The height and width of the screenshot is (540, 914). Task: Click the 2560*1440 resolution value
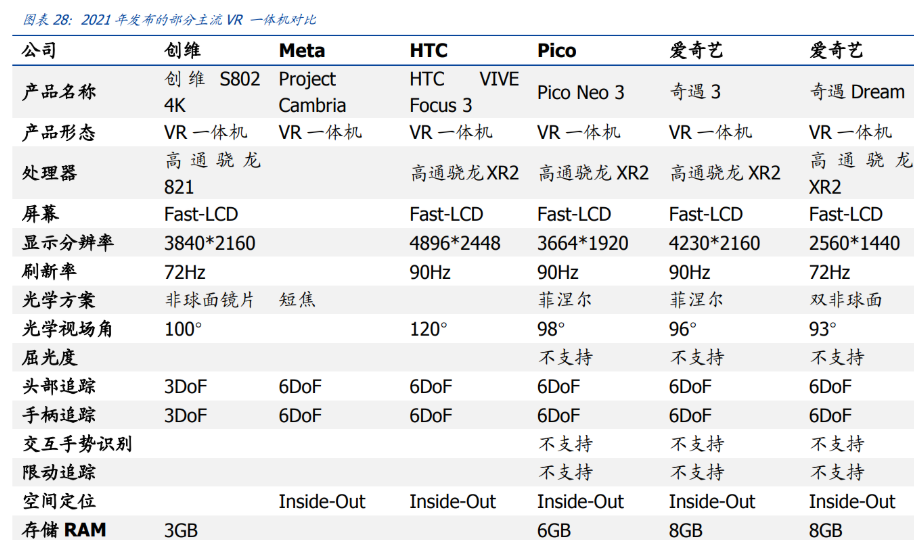(x=855, y=243)
